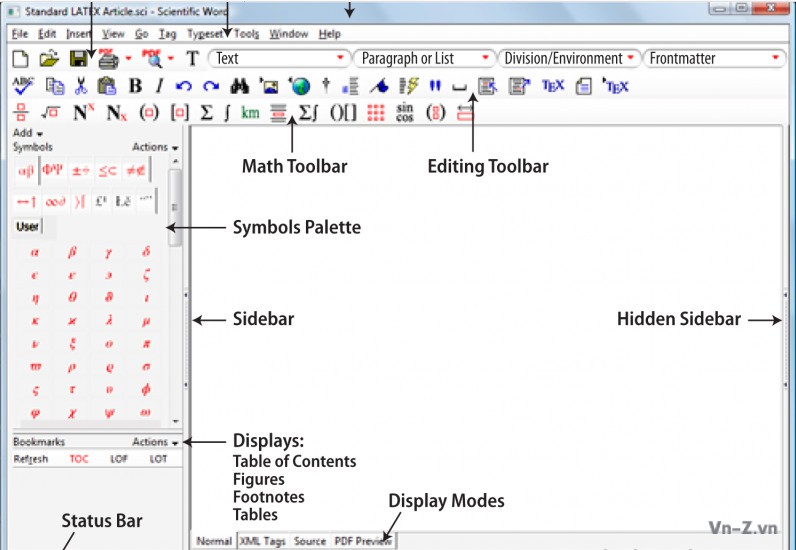The width and height of the screenshot is (796, 550).
Task: Open the Division/Environment dropdown
Action: pos(569,58)
